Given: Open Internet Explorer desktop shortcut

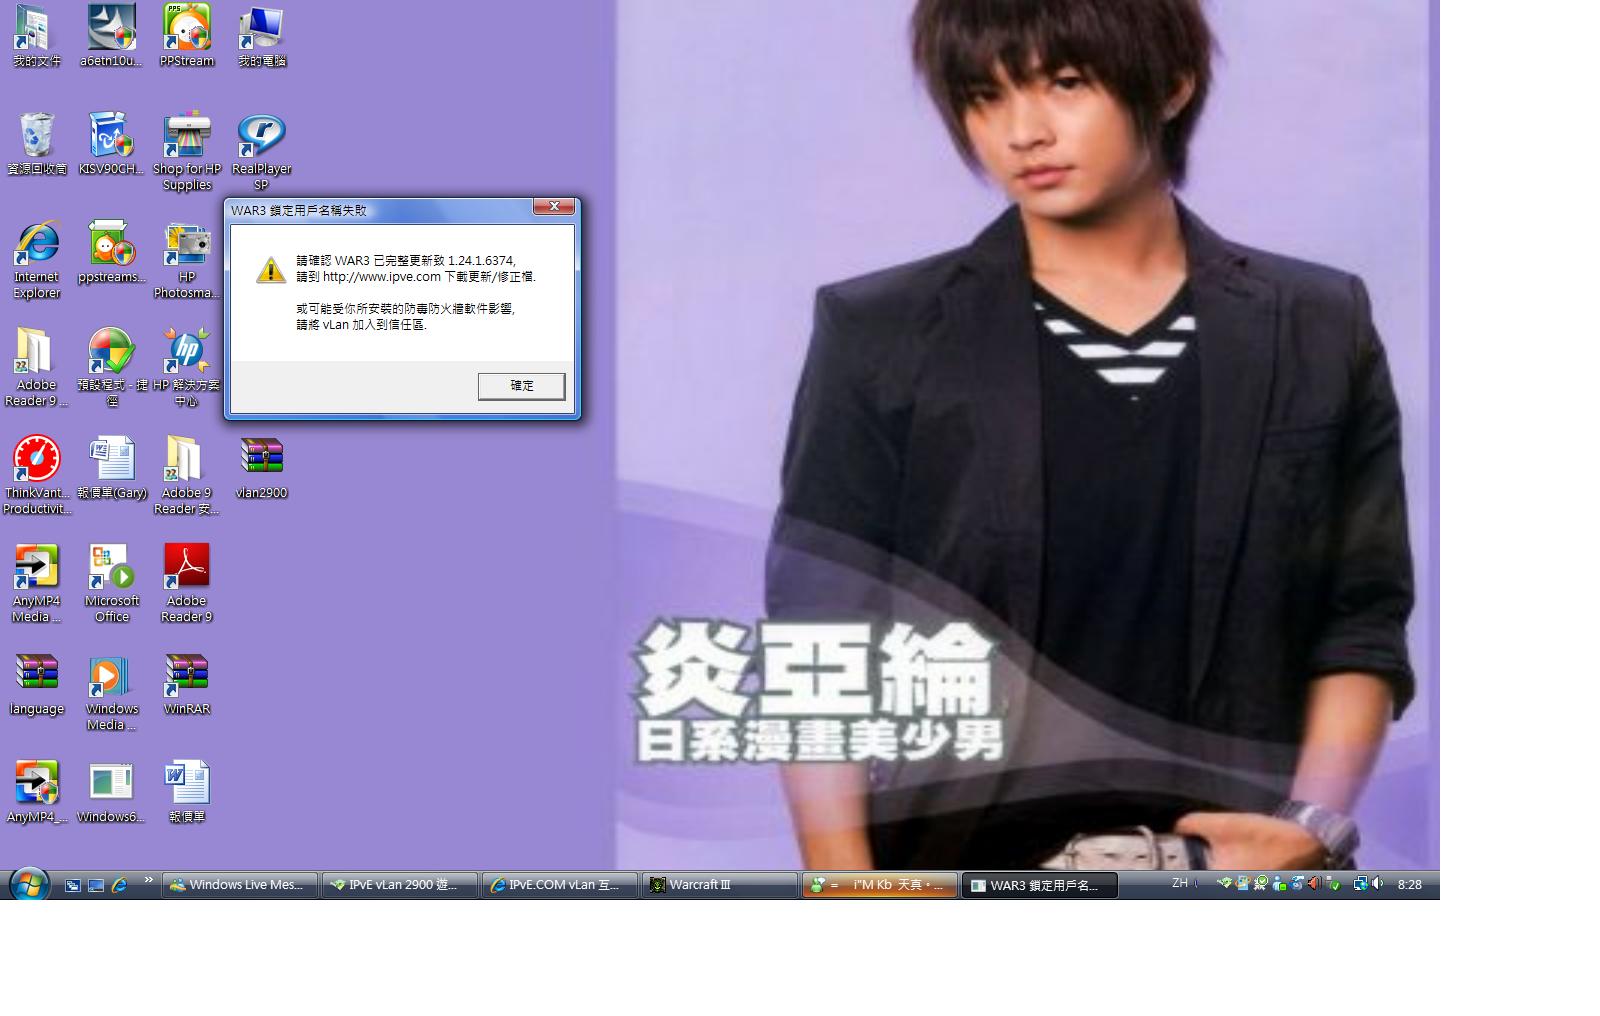Looking at the screenshot, I should click(x=36, y=260).
